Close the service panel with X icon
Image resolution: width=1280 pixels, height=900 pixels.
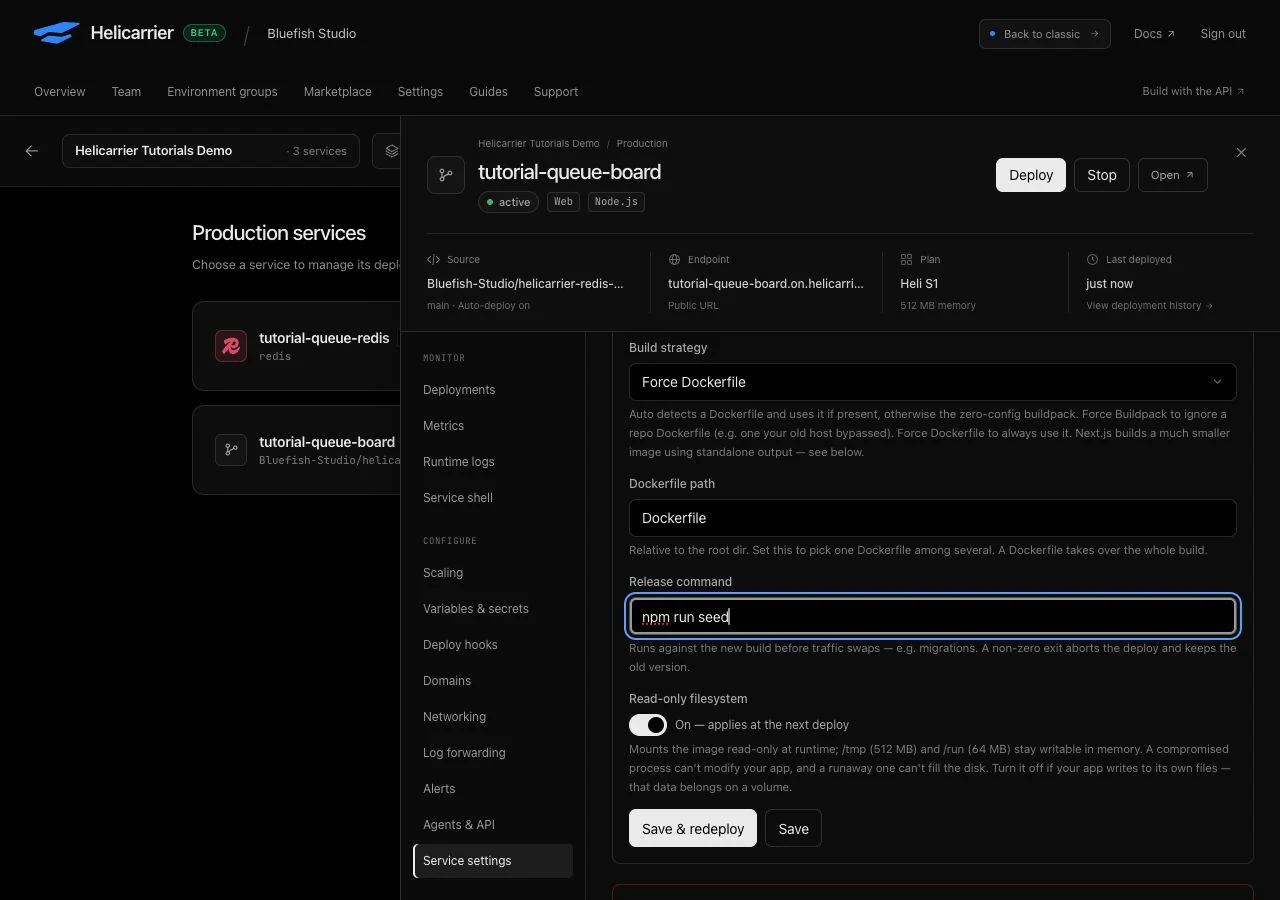[x=1241, y=152]
